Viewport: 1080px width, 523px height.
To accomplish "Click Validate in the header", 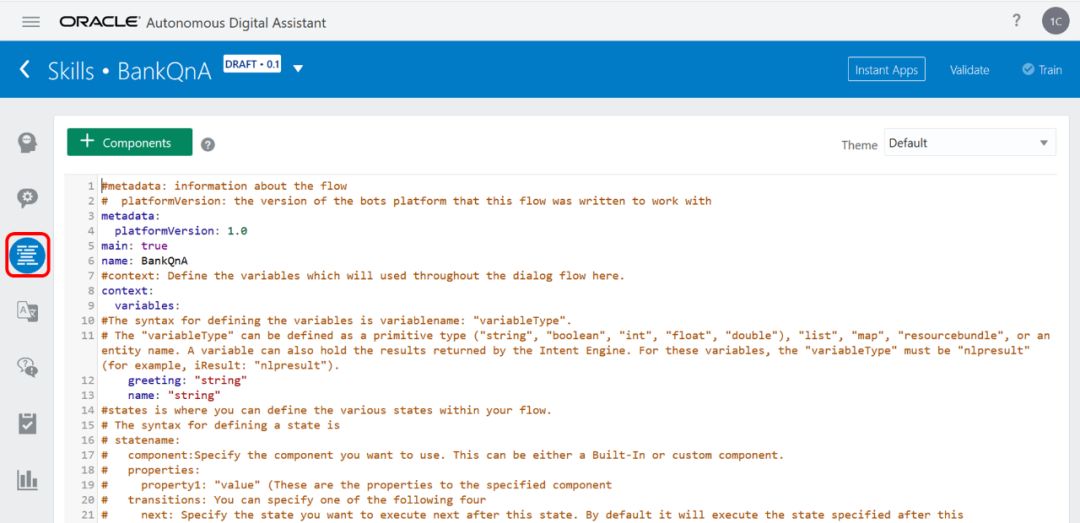I will pos(969,70).
